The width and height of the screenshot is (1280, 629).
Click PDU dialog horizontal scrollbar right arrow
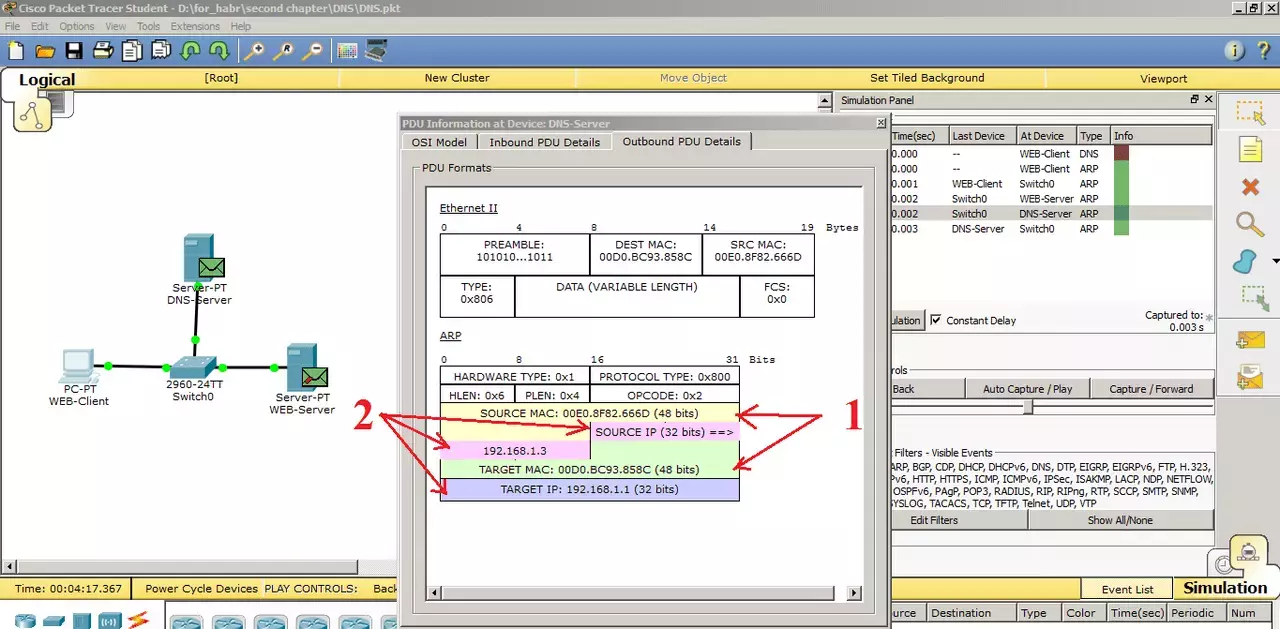coord(854,592)
